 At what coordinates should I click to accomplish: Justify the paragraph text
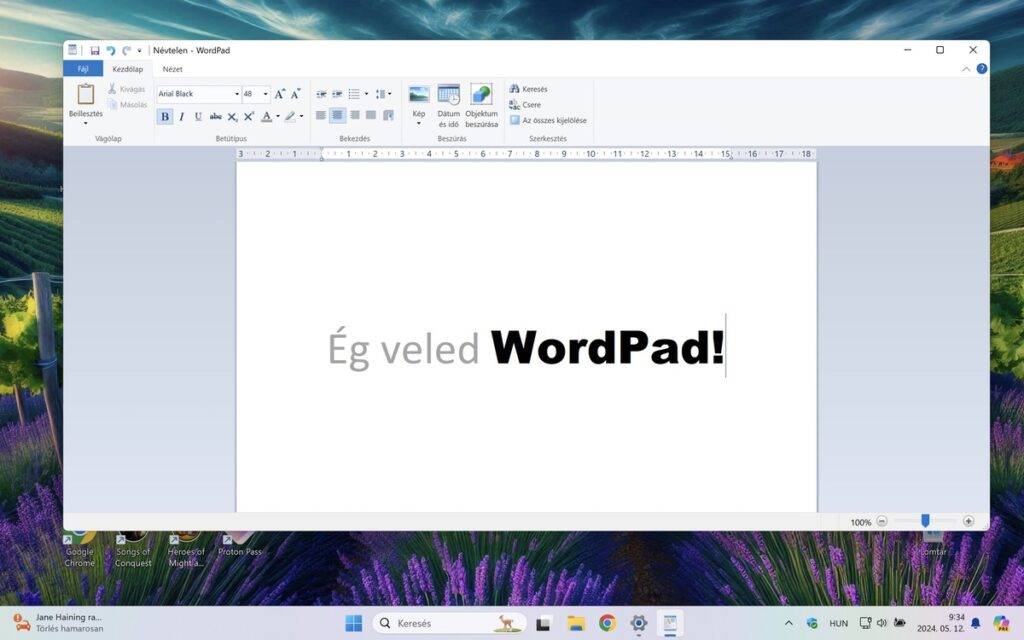pos(371,116)
